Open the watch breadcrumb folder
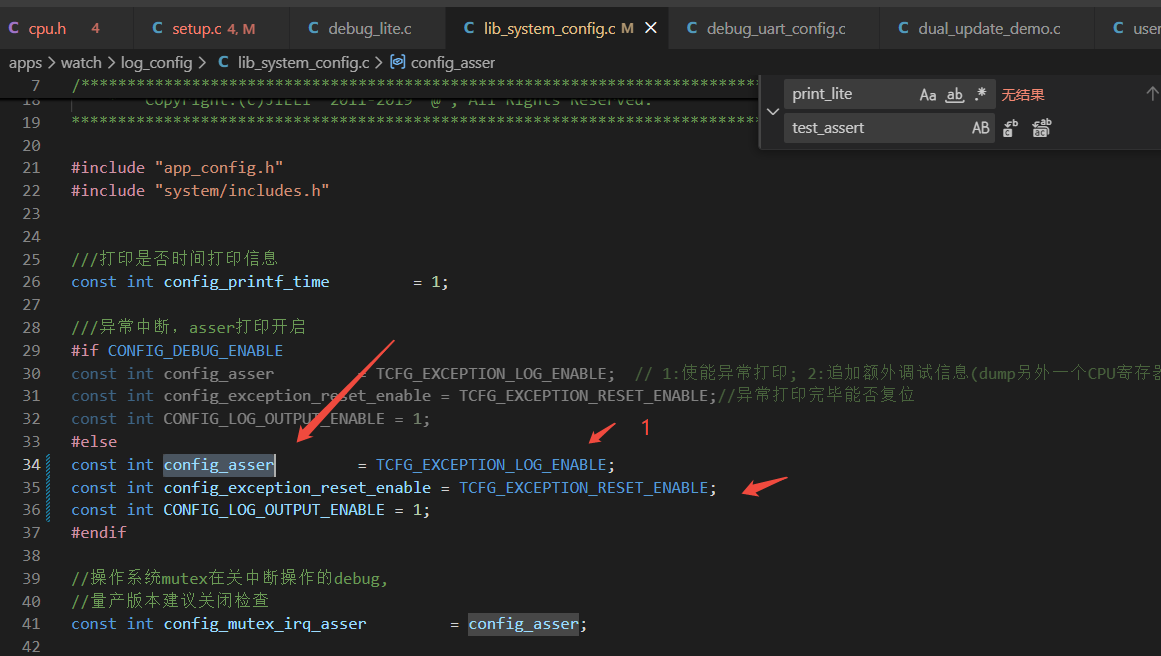The image size is (1161, 656). (x=81, y=63)
